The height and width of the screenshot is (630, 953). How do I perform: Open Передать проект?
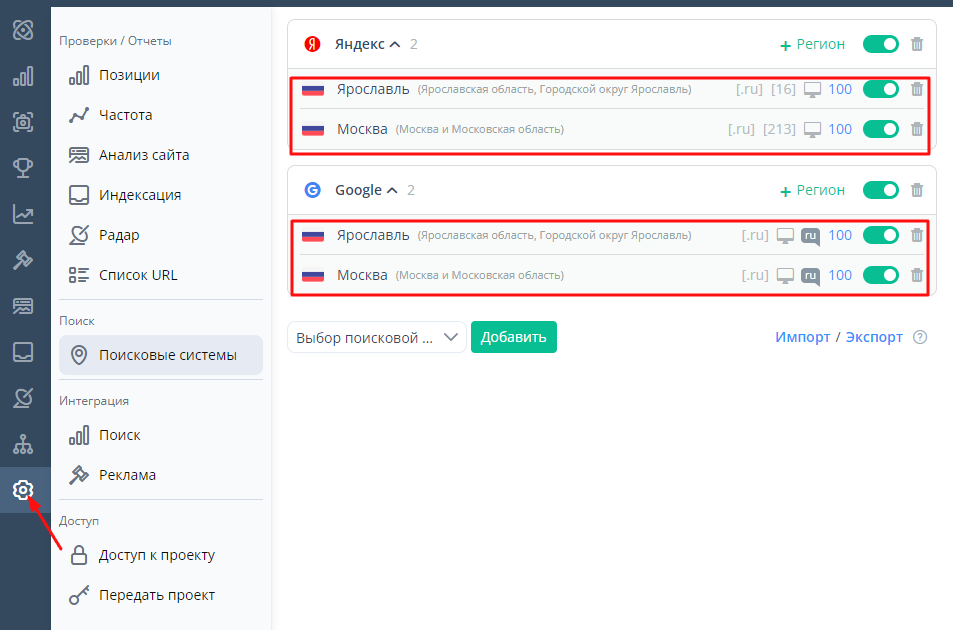pyautogui.click(x=157, y=595)
